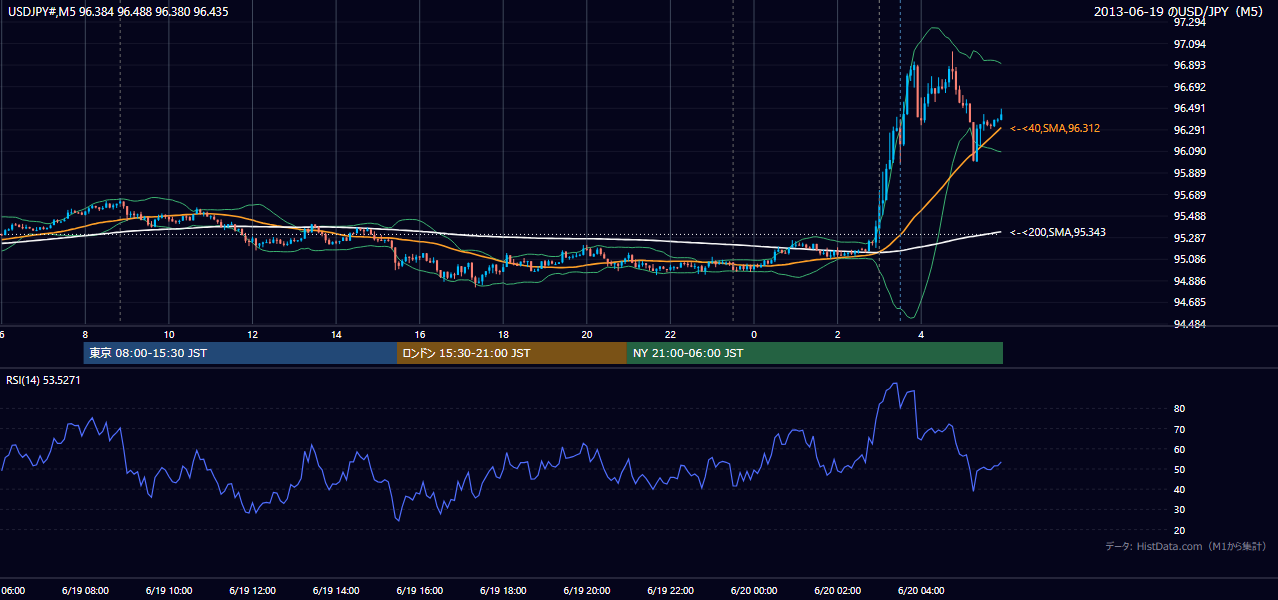
Task: Click the 6/19 14:00 time axis label
Action: 336,591
